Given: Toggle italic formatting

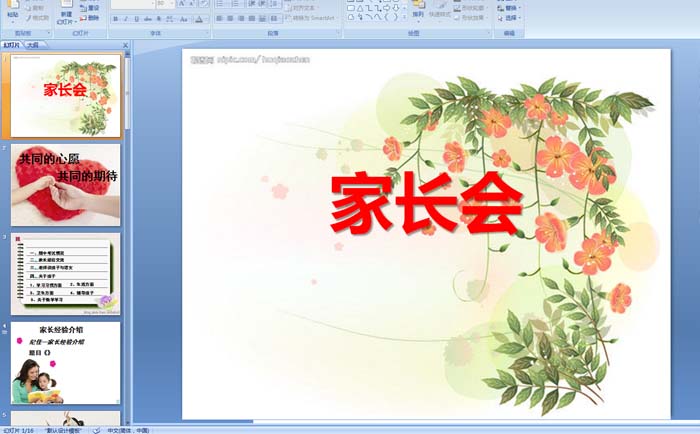Looking at the screenshot, I should pos(126,19).
